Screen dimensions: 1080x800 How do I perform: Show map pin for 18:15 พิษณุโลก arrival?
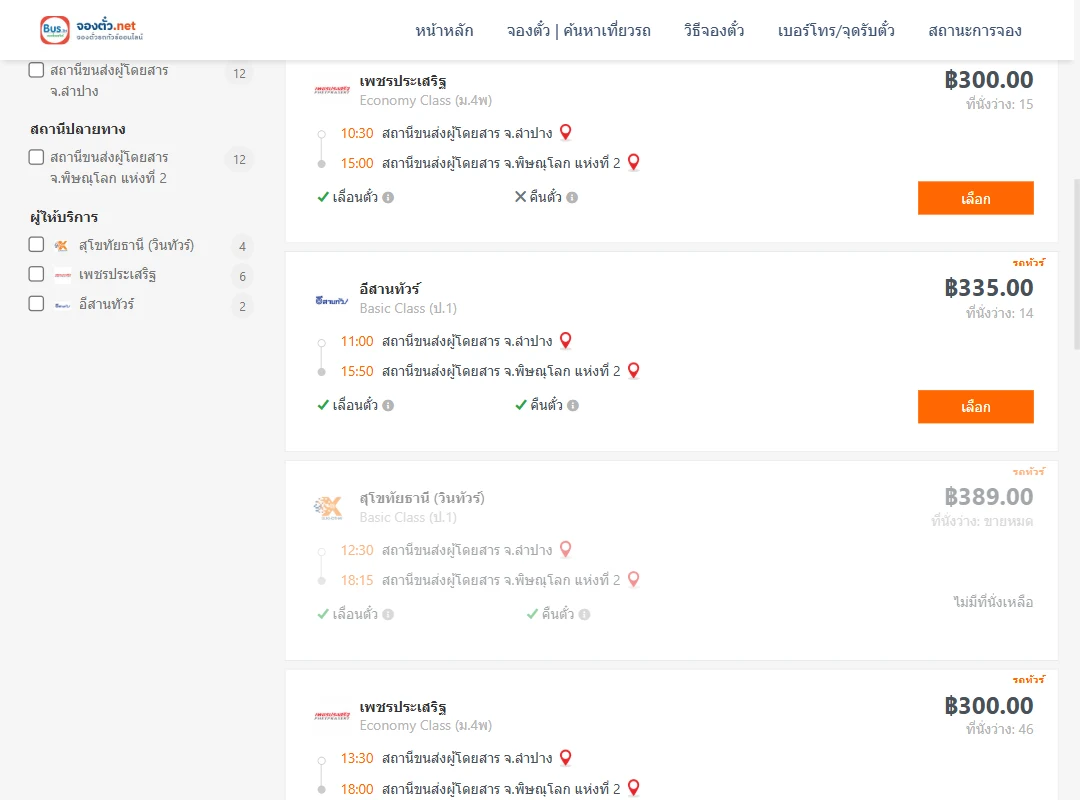(634, 580)
